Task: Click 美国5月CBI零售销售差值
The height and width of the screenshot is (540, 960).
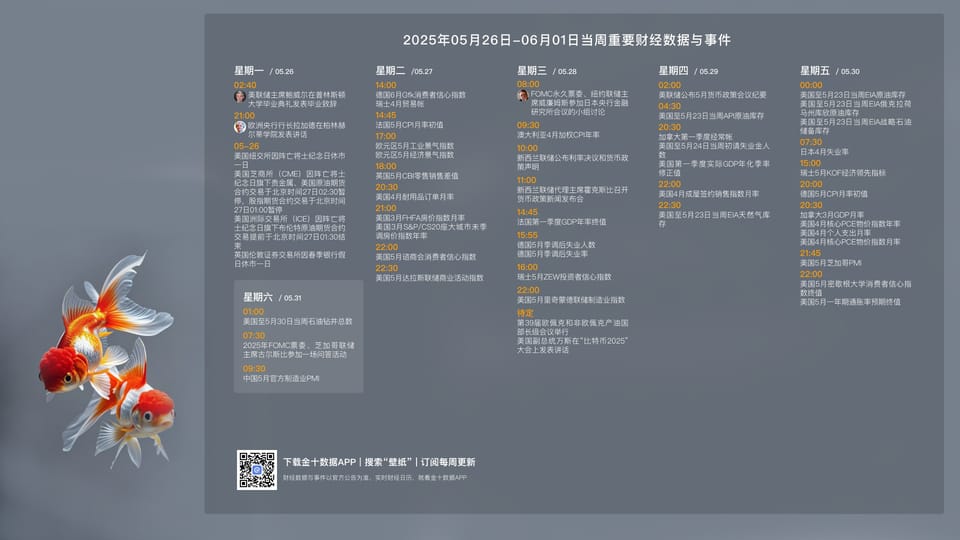Action: [417, 176]
